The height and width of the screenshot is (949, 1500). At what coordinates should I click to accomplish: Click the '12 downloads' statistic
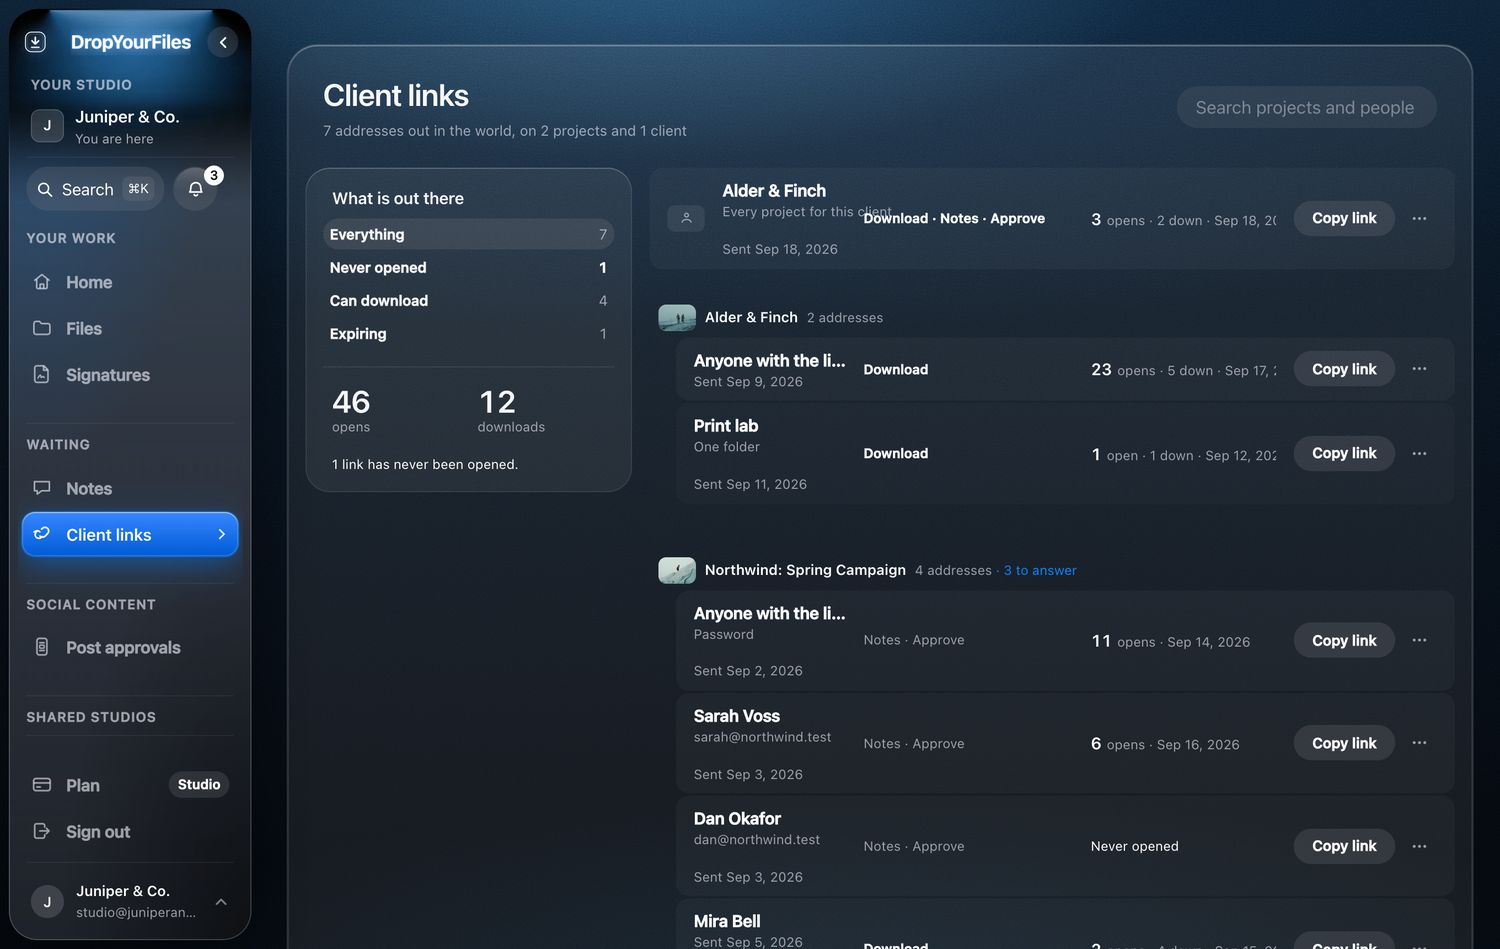(511, 410)
